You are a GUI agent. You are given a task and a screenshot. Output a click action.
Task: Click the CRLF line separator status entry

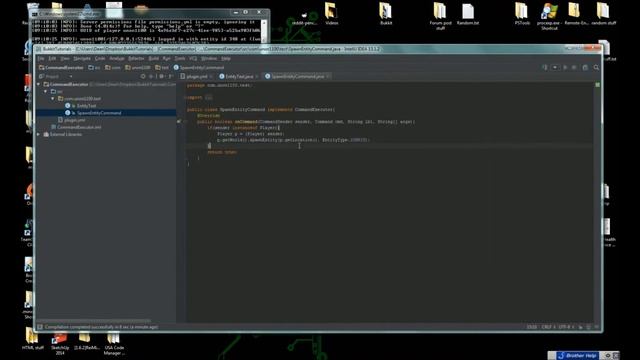coord(548,327)
